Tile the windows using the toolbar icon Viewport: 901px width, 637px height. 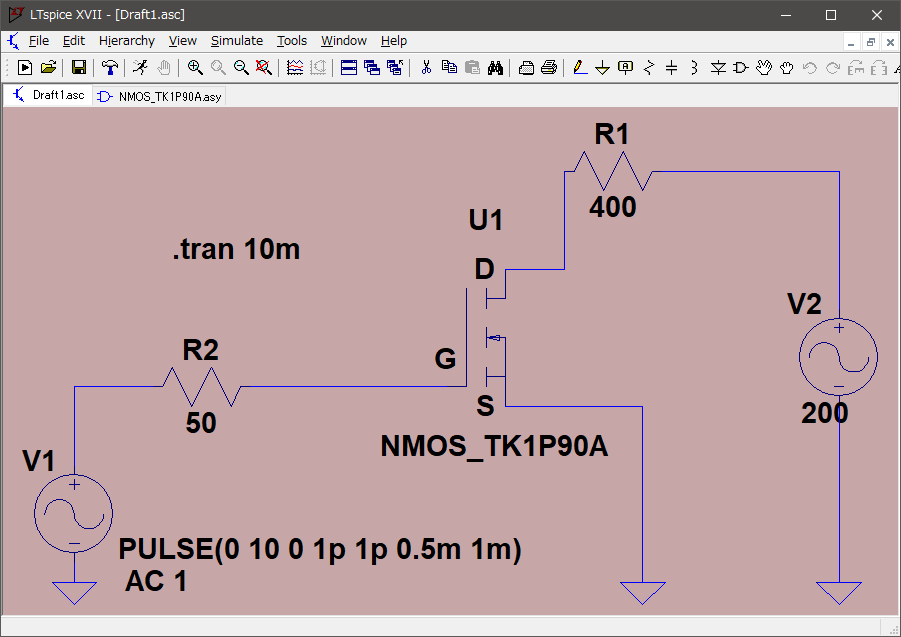point(349,68)
